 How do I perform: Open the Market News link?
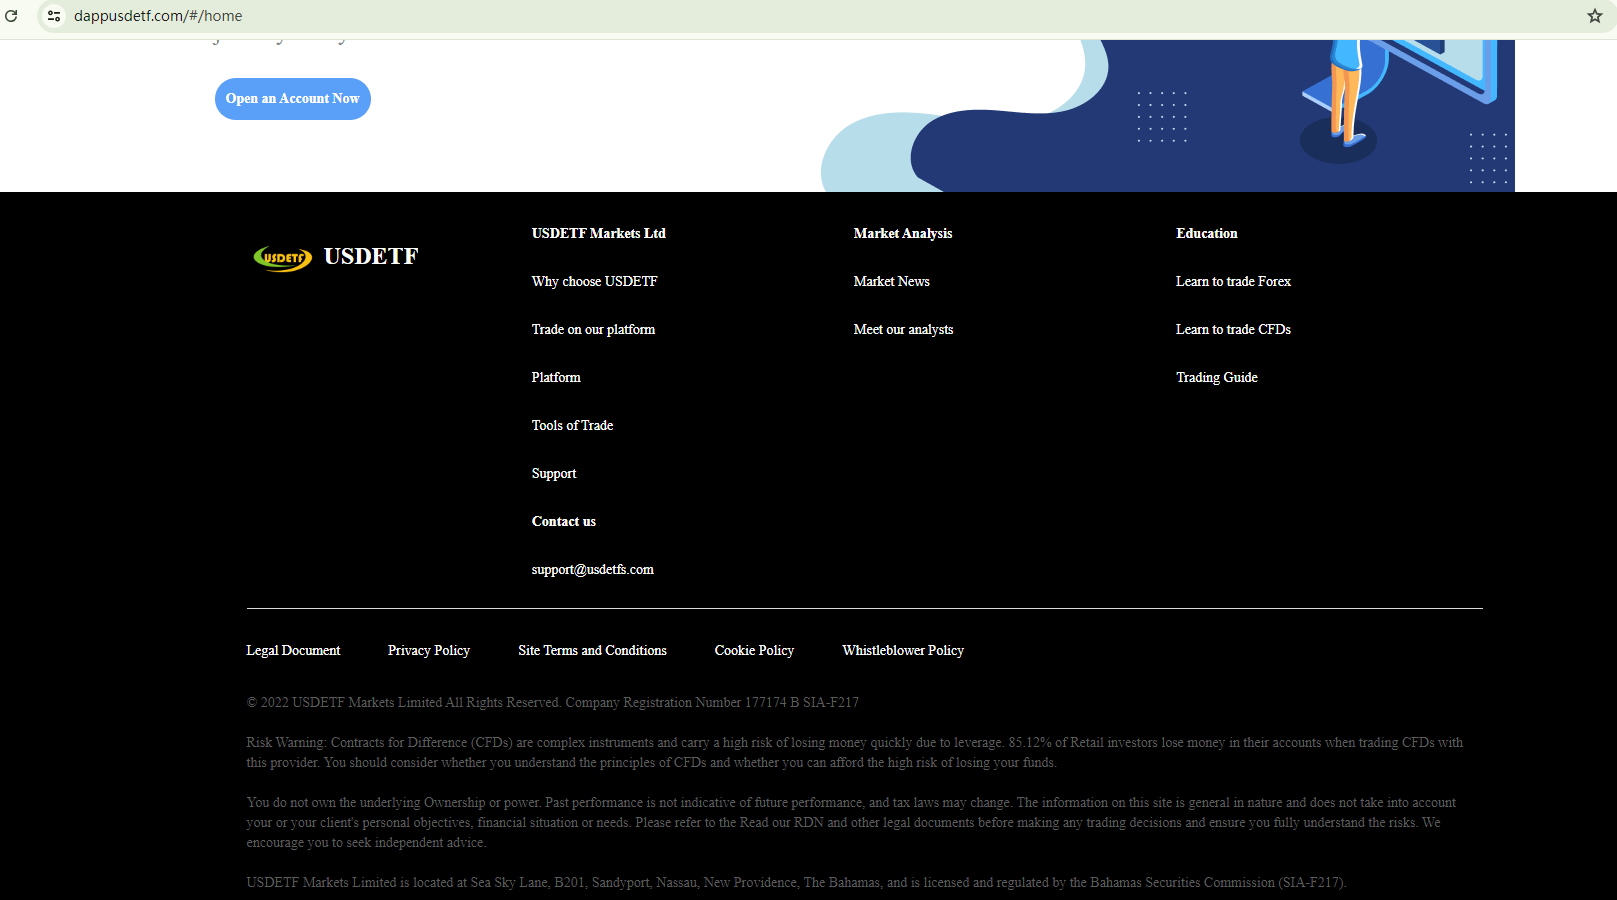892,282
